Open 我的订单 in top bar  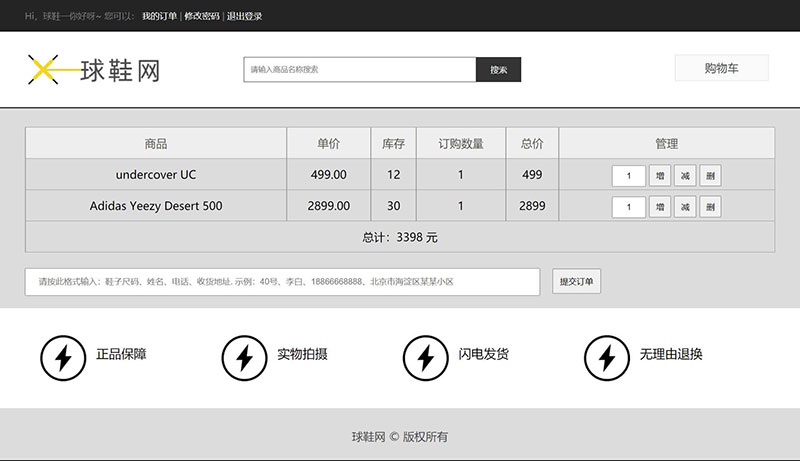pos(159,16)
